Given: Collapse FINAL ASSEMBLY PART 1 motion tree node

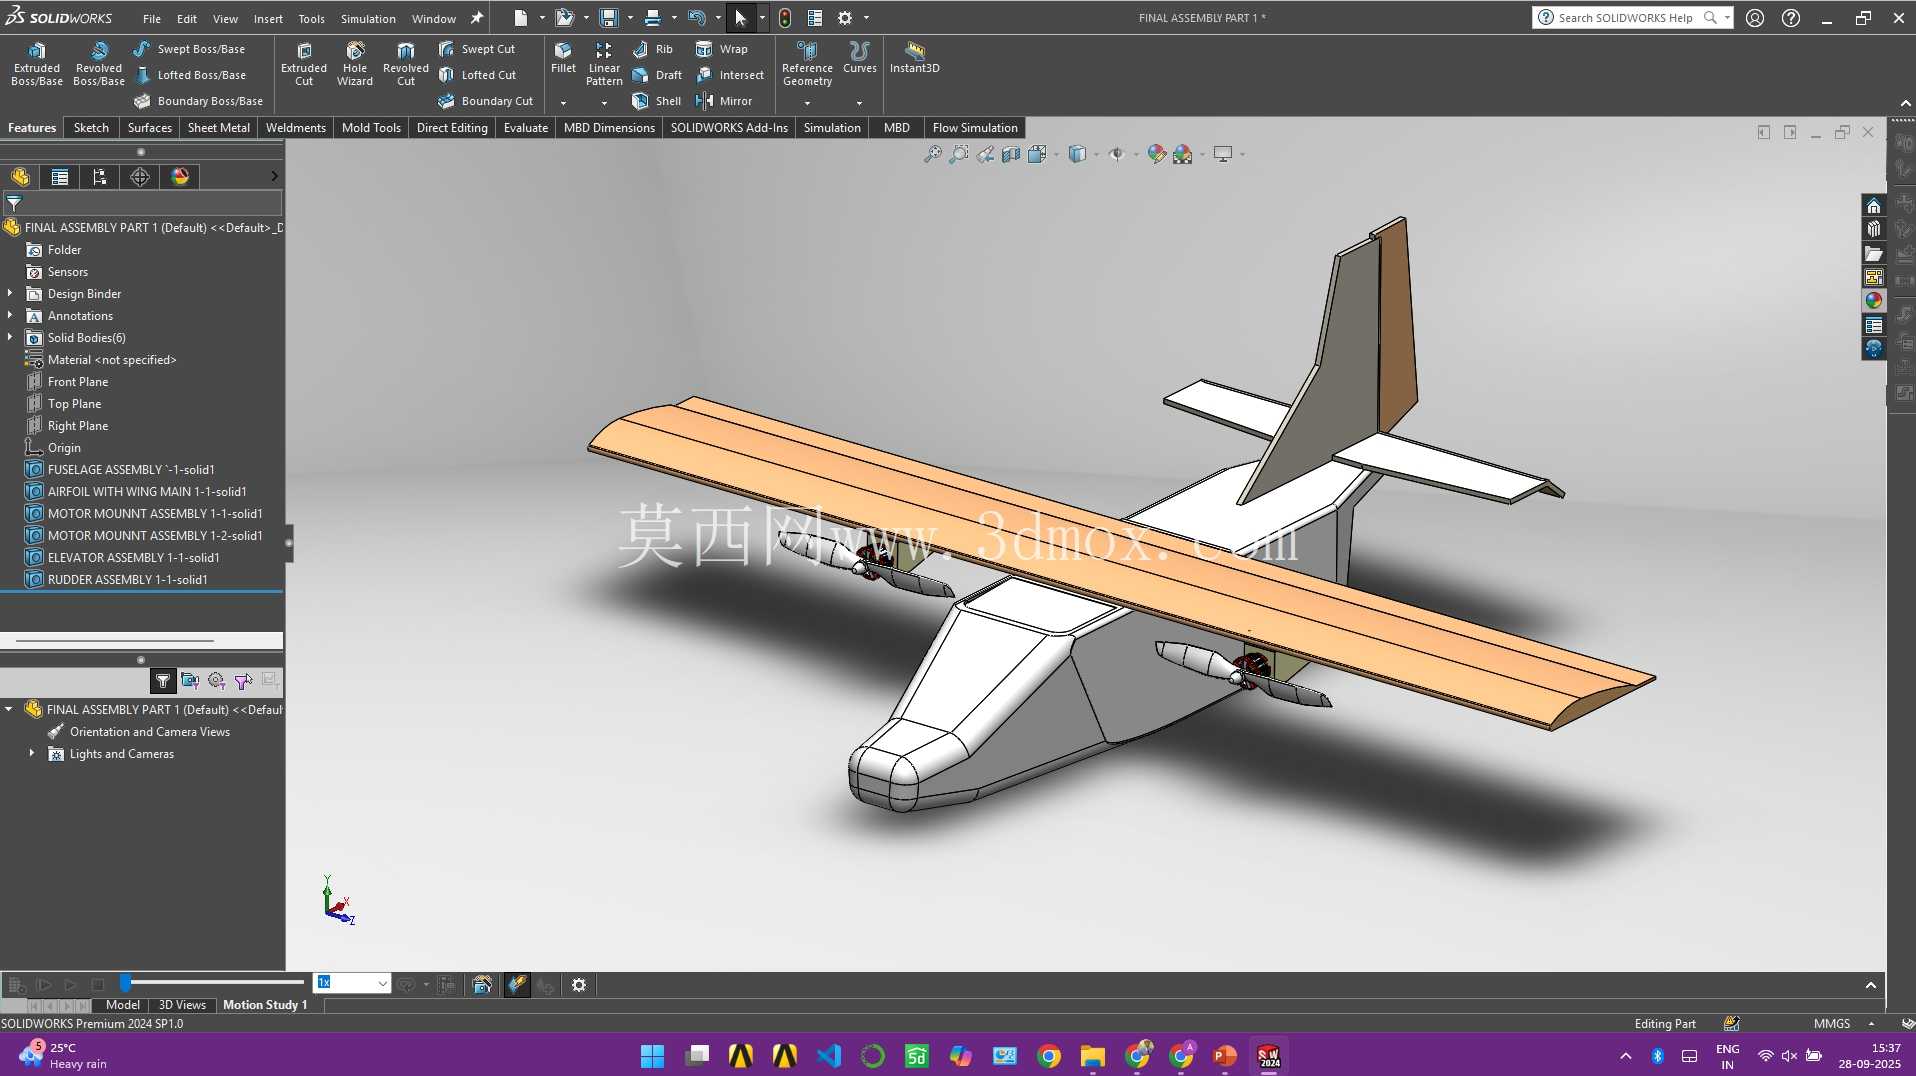Looking at the screenshot, I should click(9, 709).
